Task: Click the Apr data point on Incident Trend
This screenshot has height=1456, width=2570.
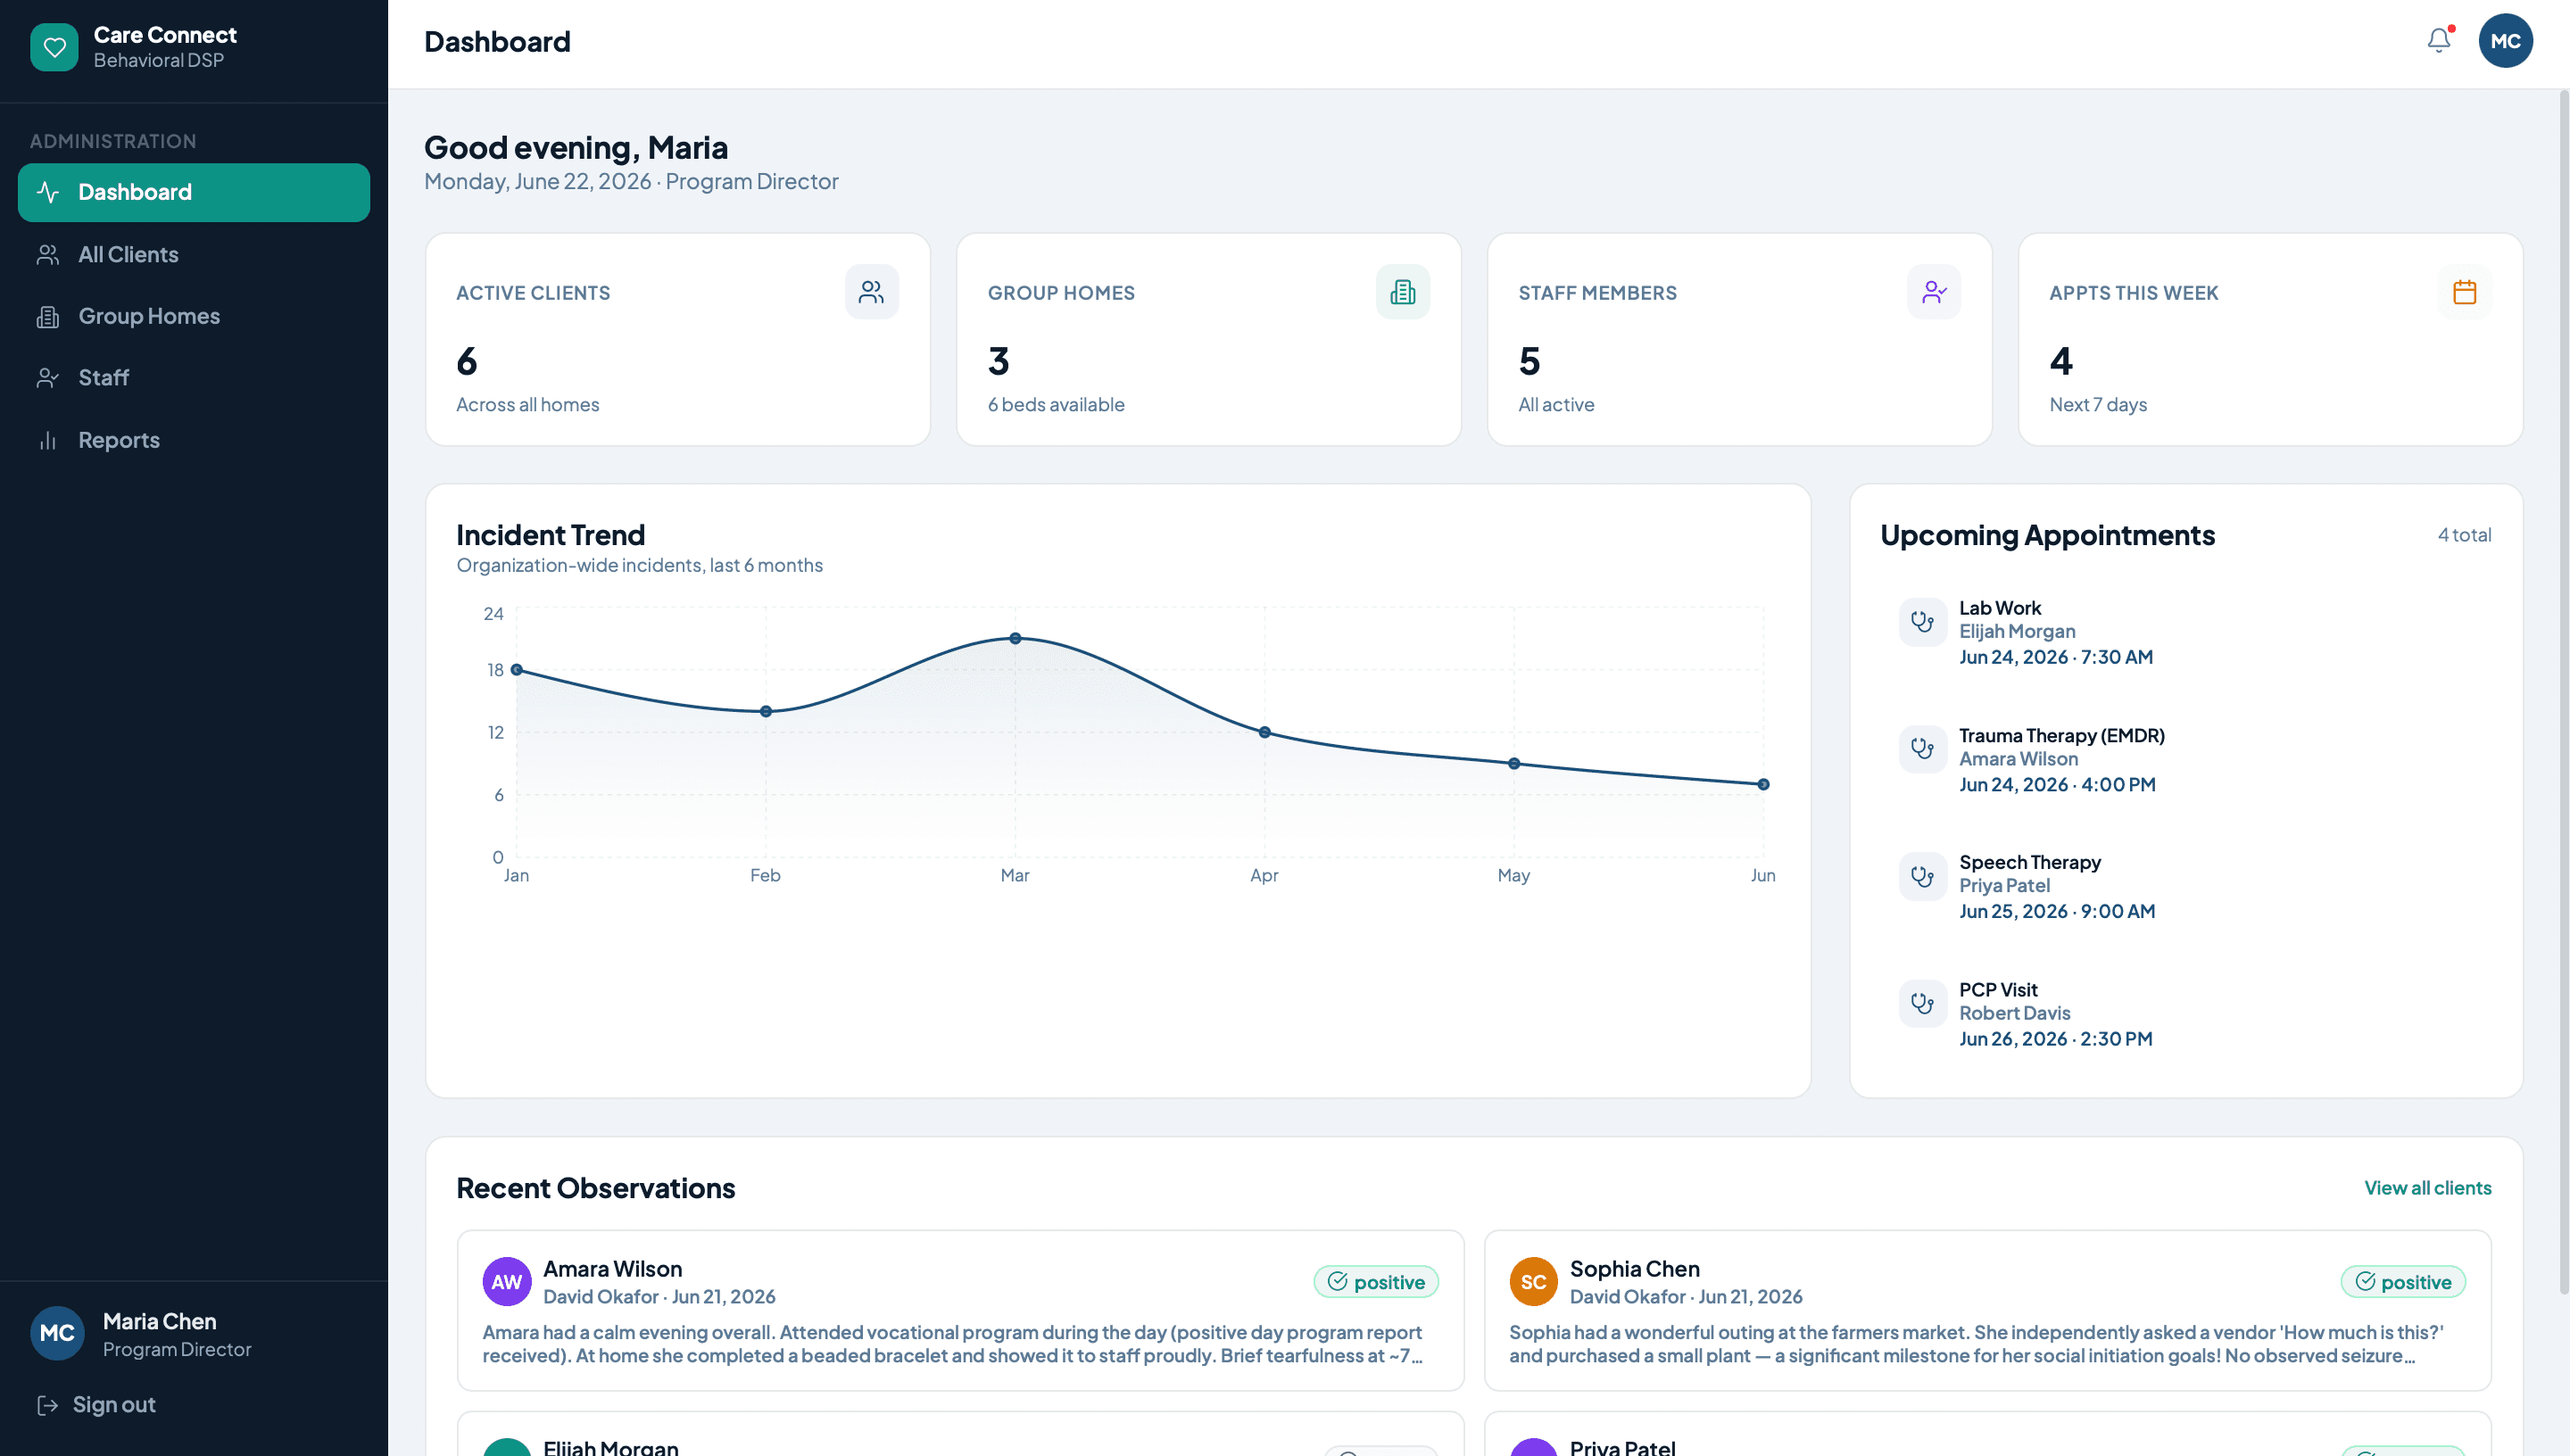Action: tap(1264, 733)
